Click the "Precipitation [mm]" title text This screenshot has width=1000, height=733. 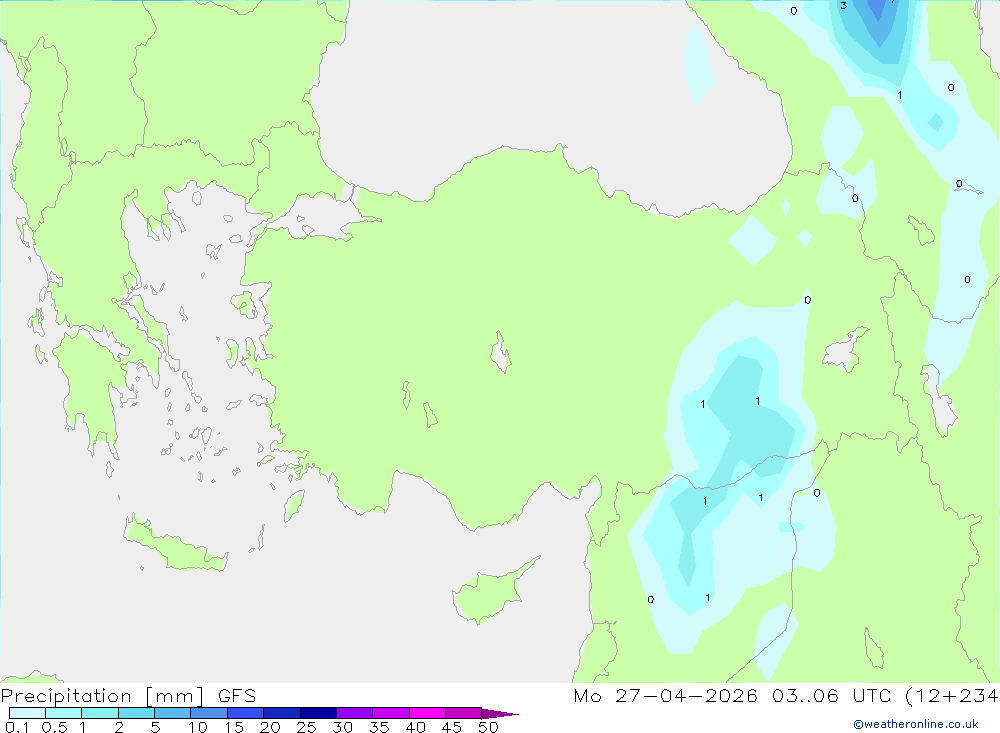pos(103,696)
